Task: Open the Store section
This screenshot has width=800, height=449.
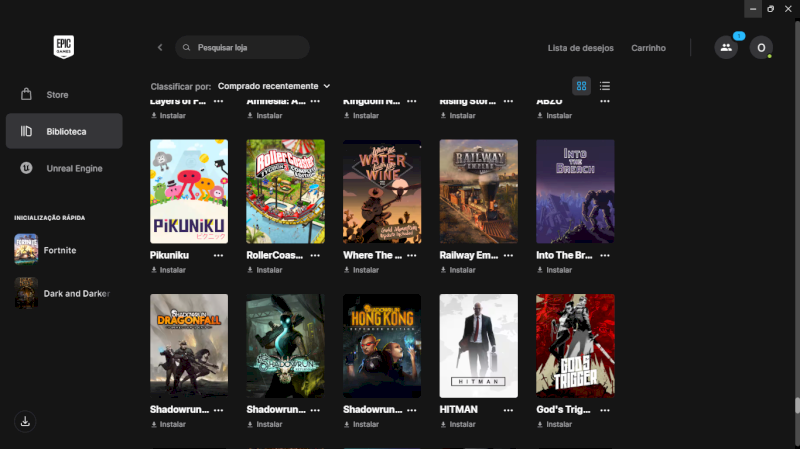Action: [x=64, y=95]
